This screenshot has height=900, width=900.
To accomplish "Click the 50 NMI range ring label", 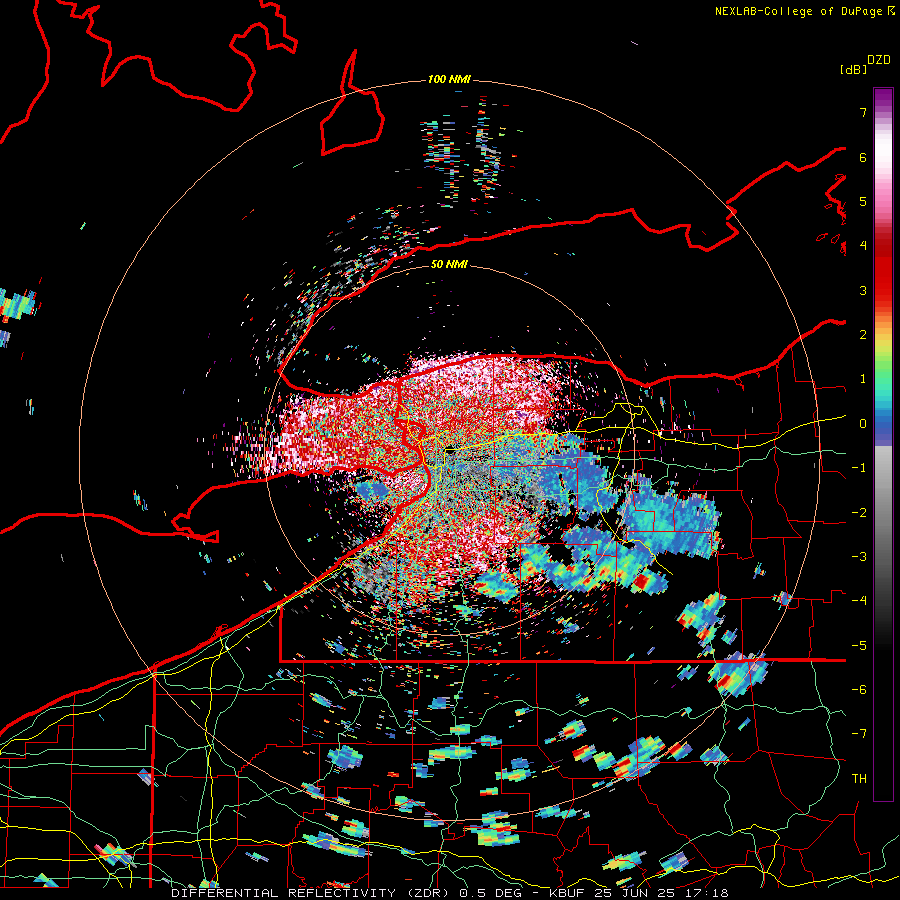I will [449, 264].
